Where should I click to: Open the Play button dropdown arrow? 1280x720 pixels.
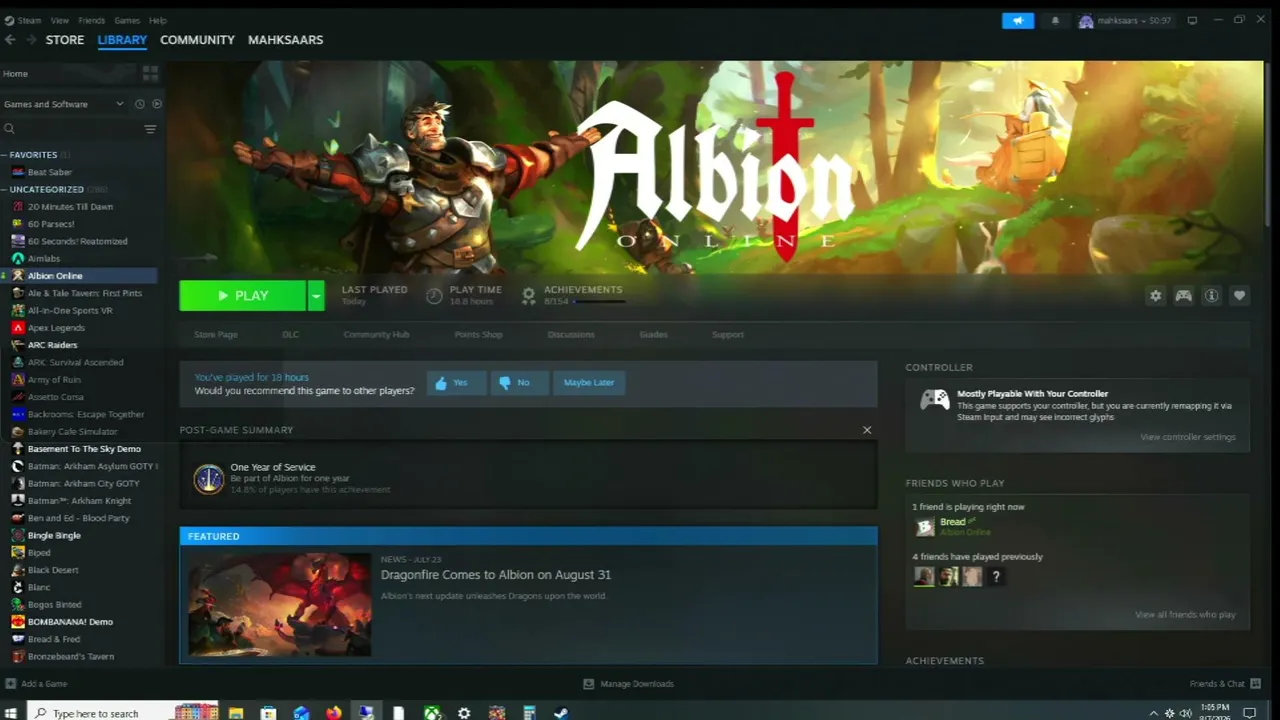(x=316, y=296)
